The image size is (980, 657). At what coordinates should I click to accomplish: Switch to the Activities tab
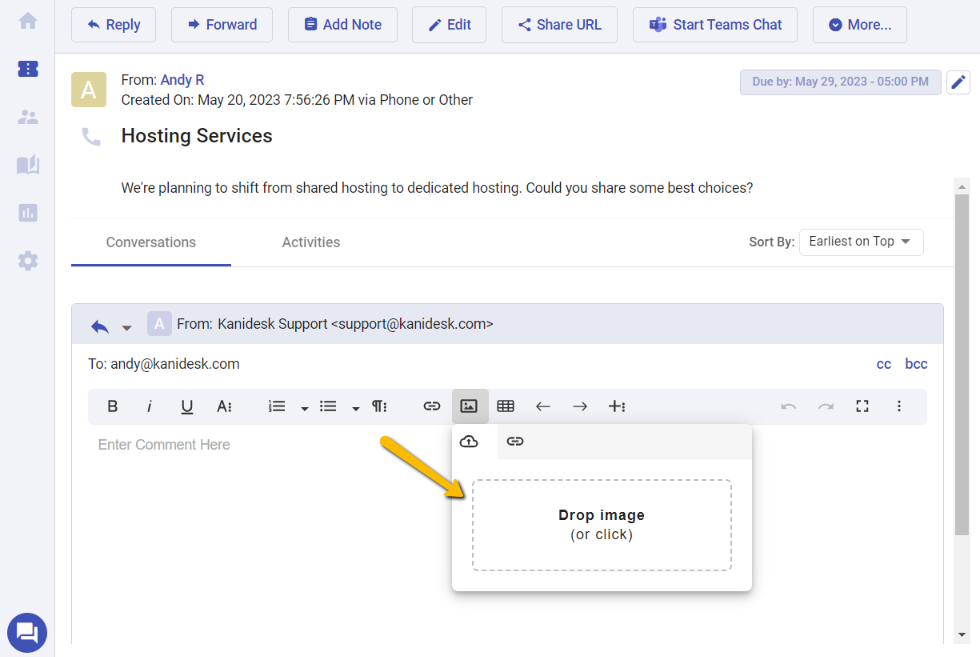pos(311,243)
